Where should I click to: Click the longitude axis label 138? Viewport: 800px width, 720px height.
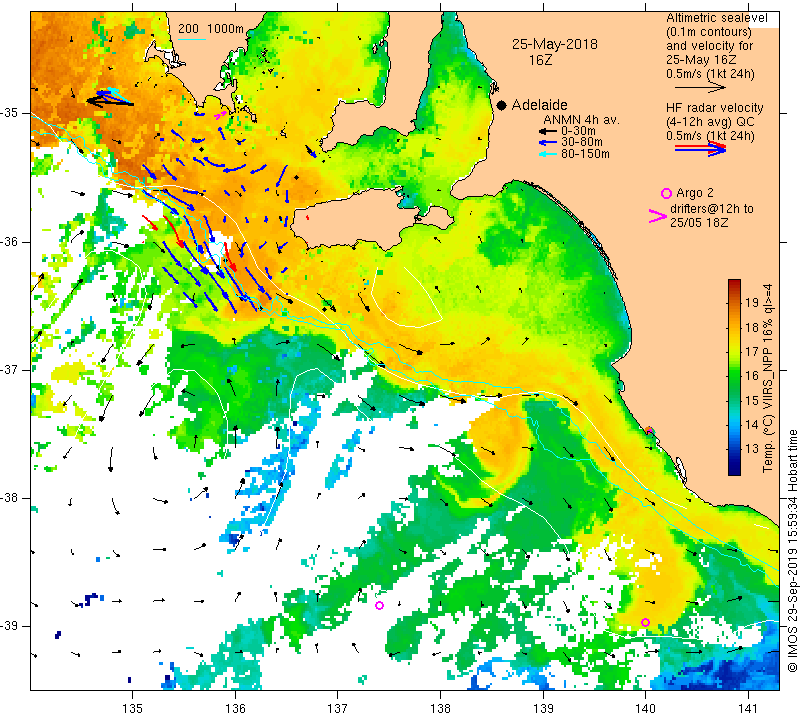coord(440,709)
